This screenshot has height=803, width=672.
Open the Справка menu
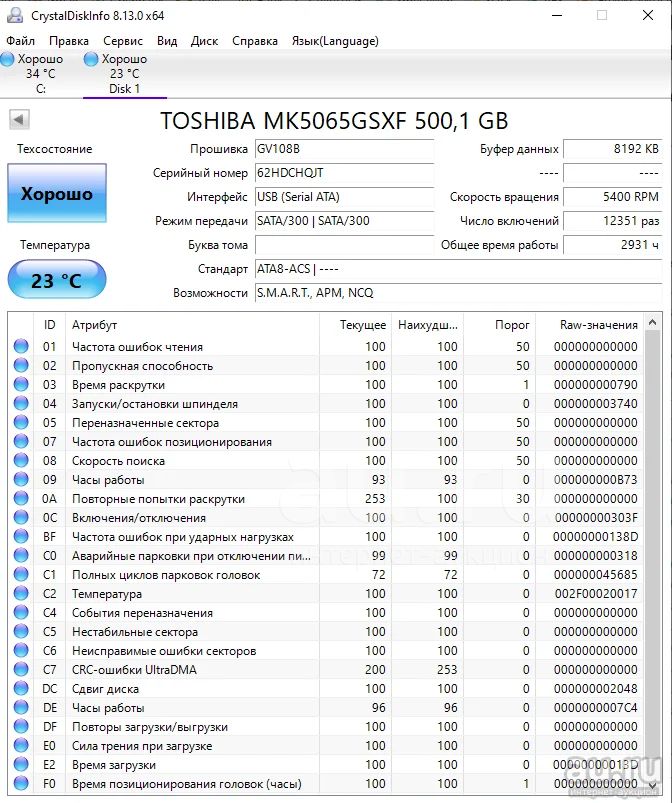(x=255, y=41)
